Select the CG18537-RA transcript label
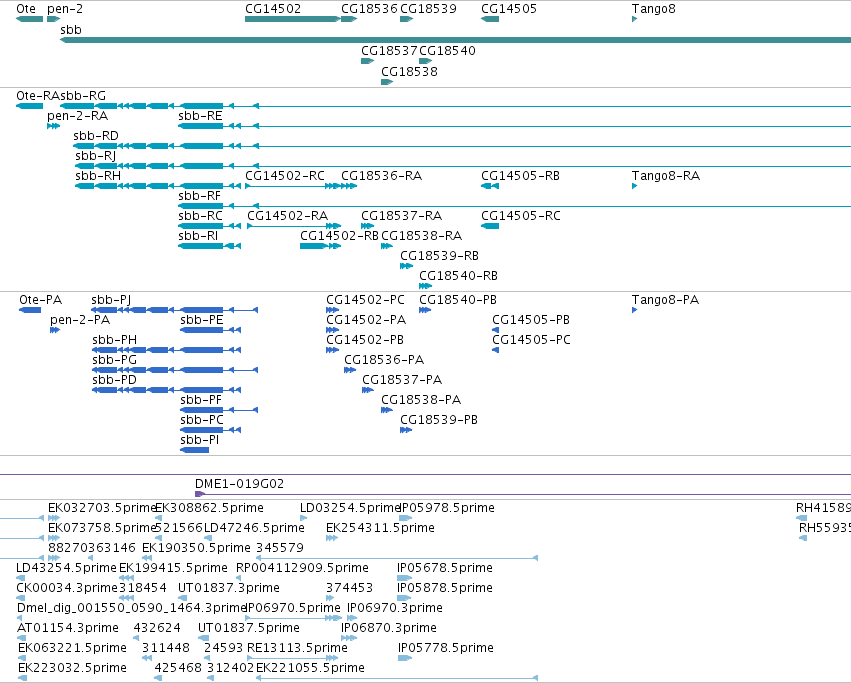 coord(402,216)
